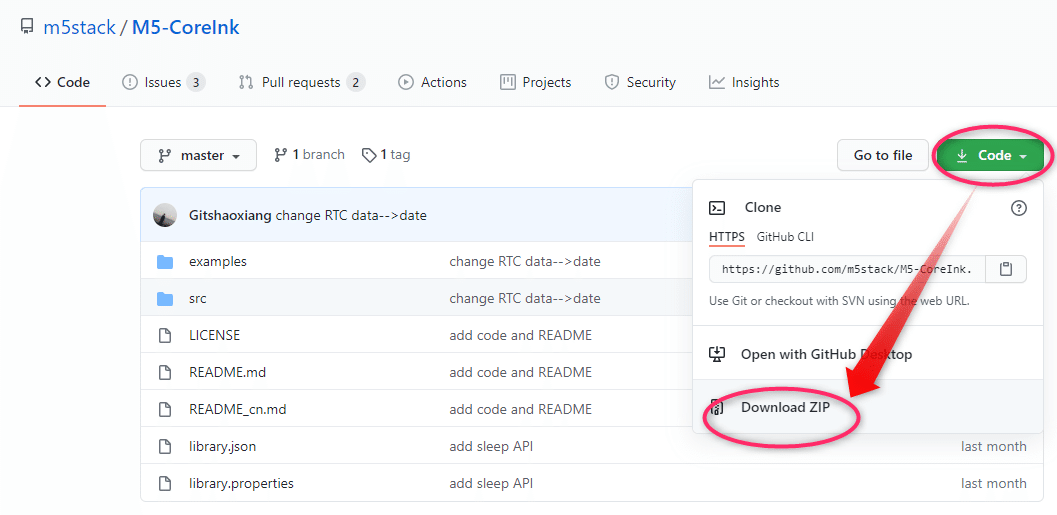Open the src folder

(x=198, y=298)
